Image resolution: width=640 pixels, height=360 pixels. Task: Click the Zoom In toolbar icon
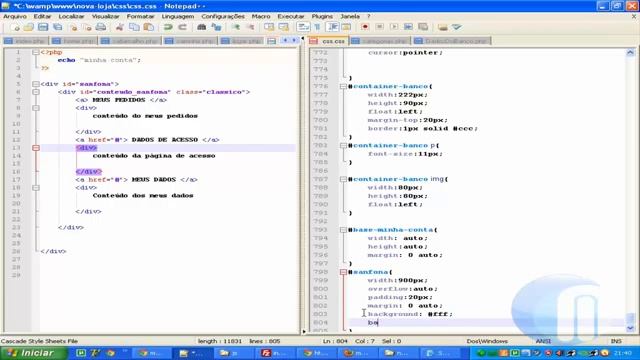click(x=236, y=27)
